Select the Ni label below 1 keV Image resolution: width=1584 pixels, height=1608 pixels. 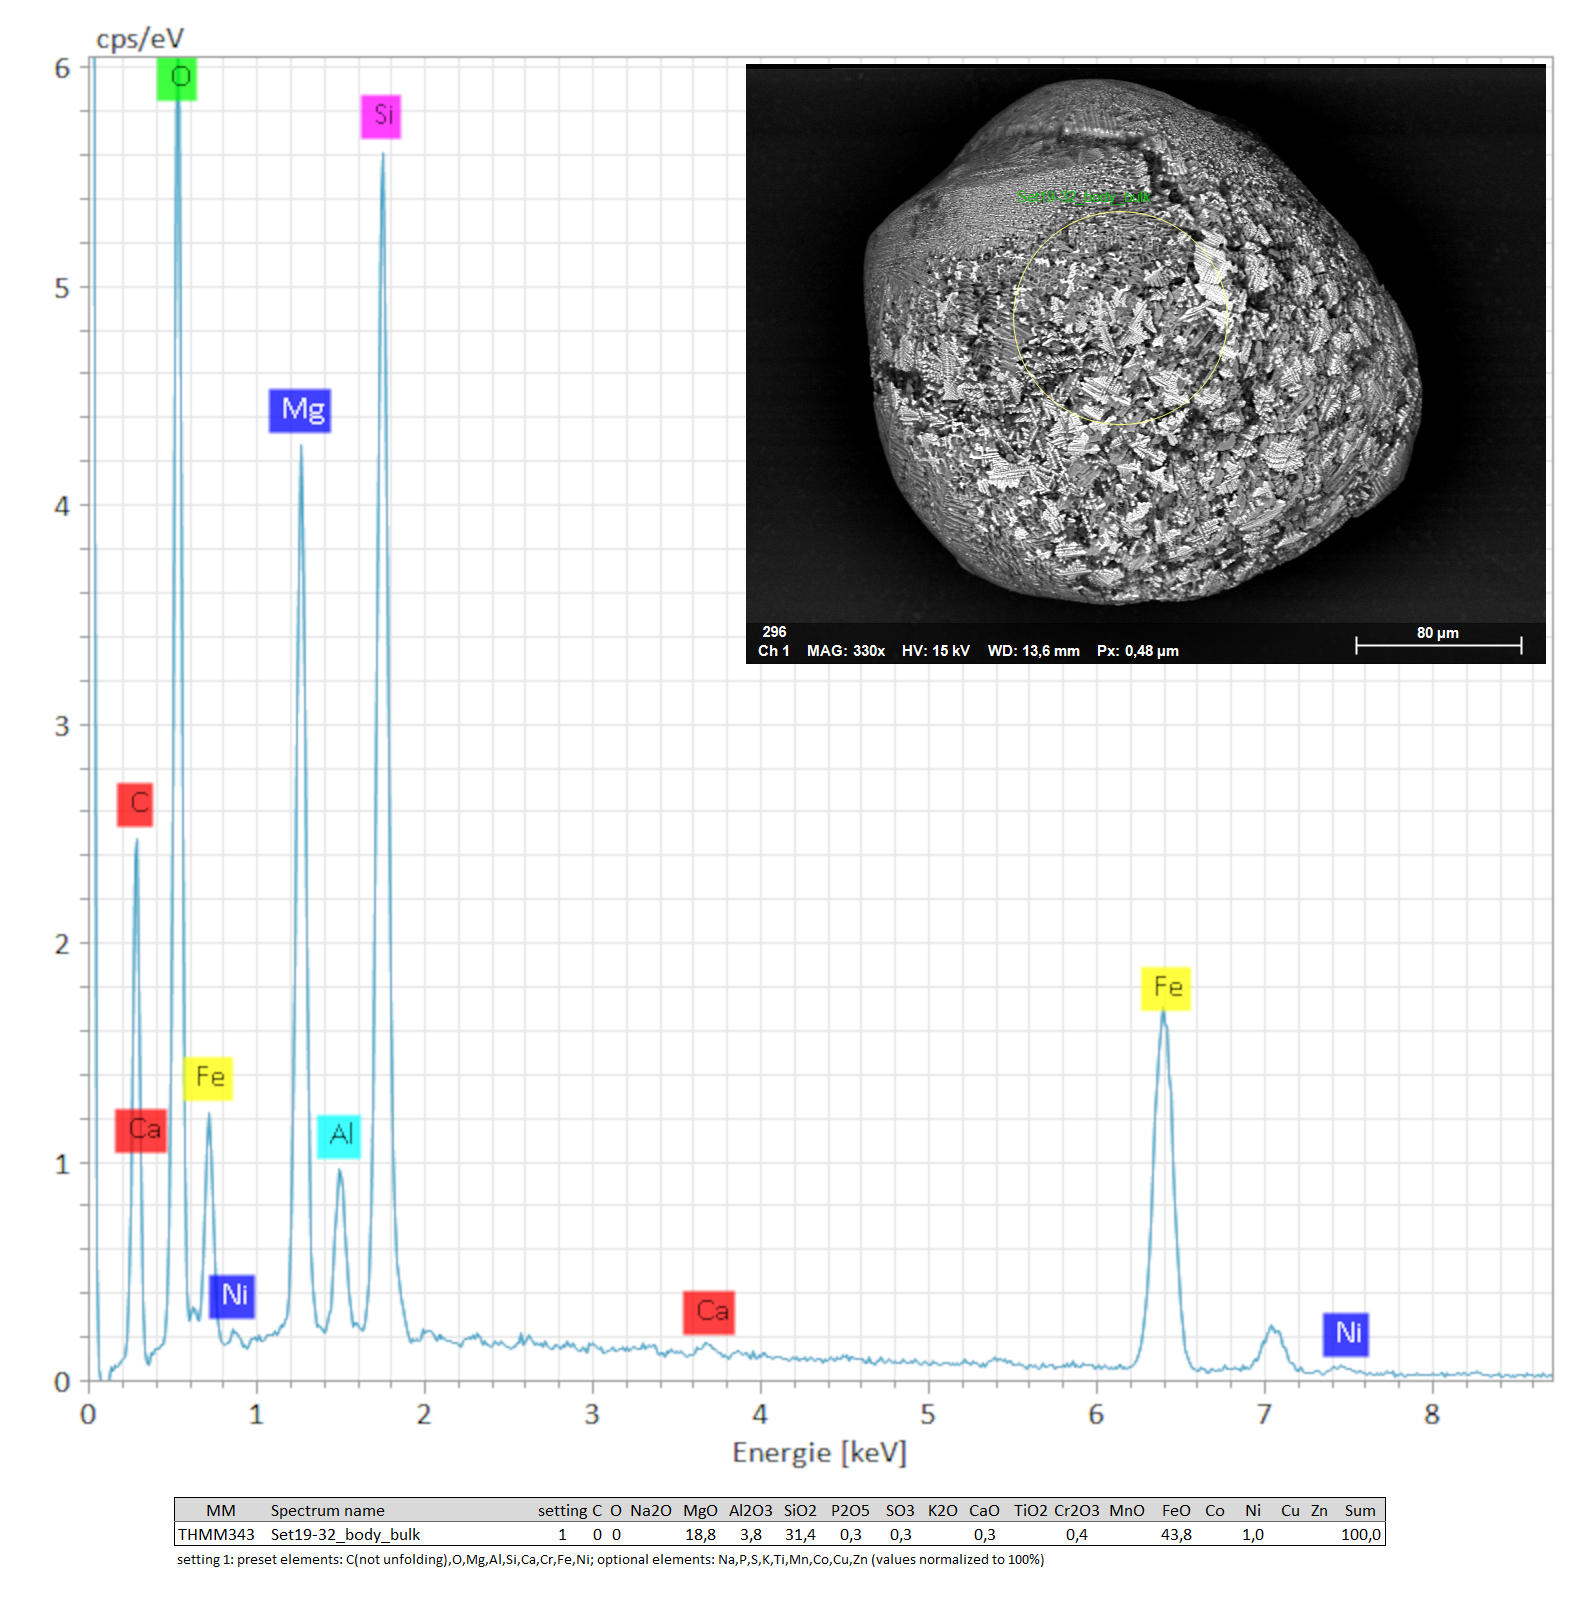click(x=232, y=1296)
